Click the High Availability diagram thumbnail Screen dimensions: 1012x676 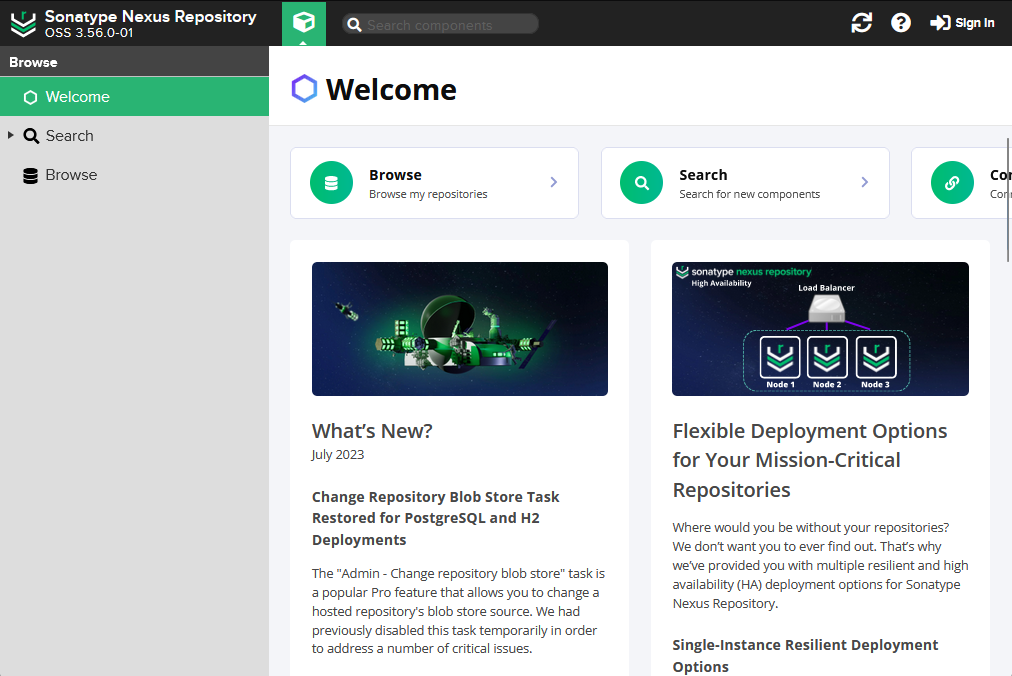[x=820, y=329]
